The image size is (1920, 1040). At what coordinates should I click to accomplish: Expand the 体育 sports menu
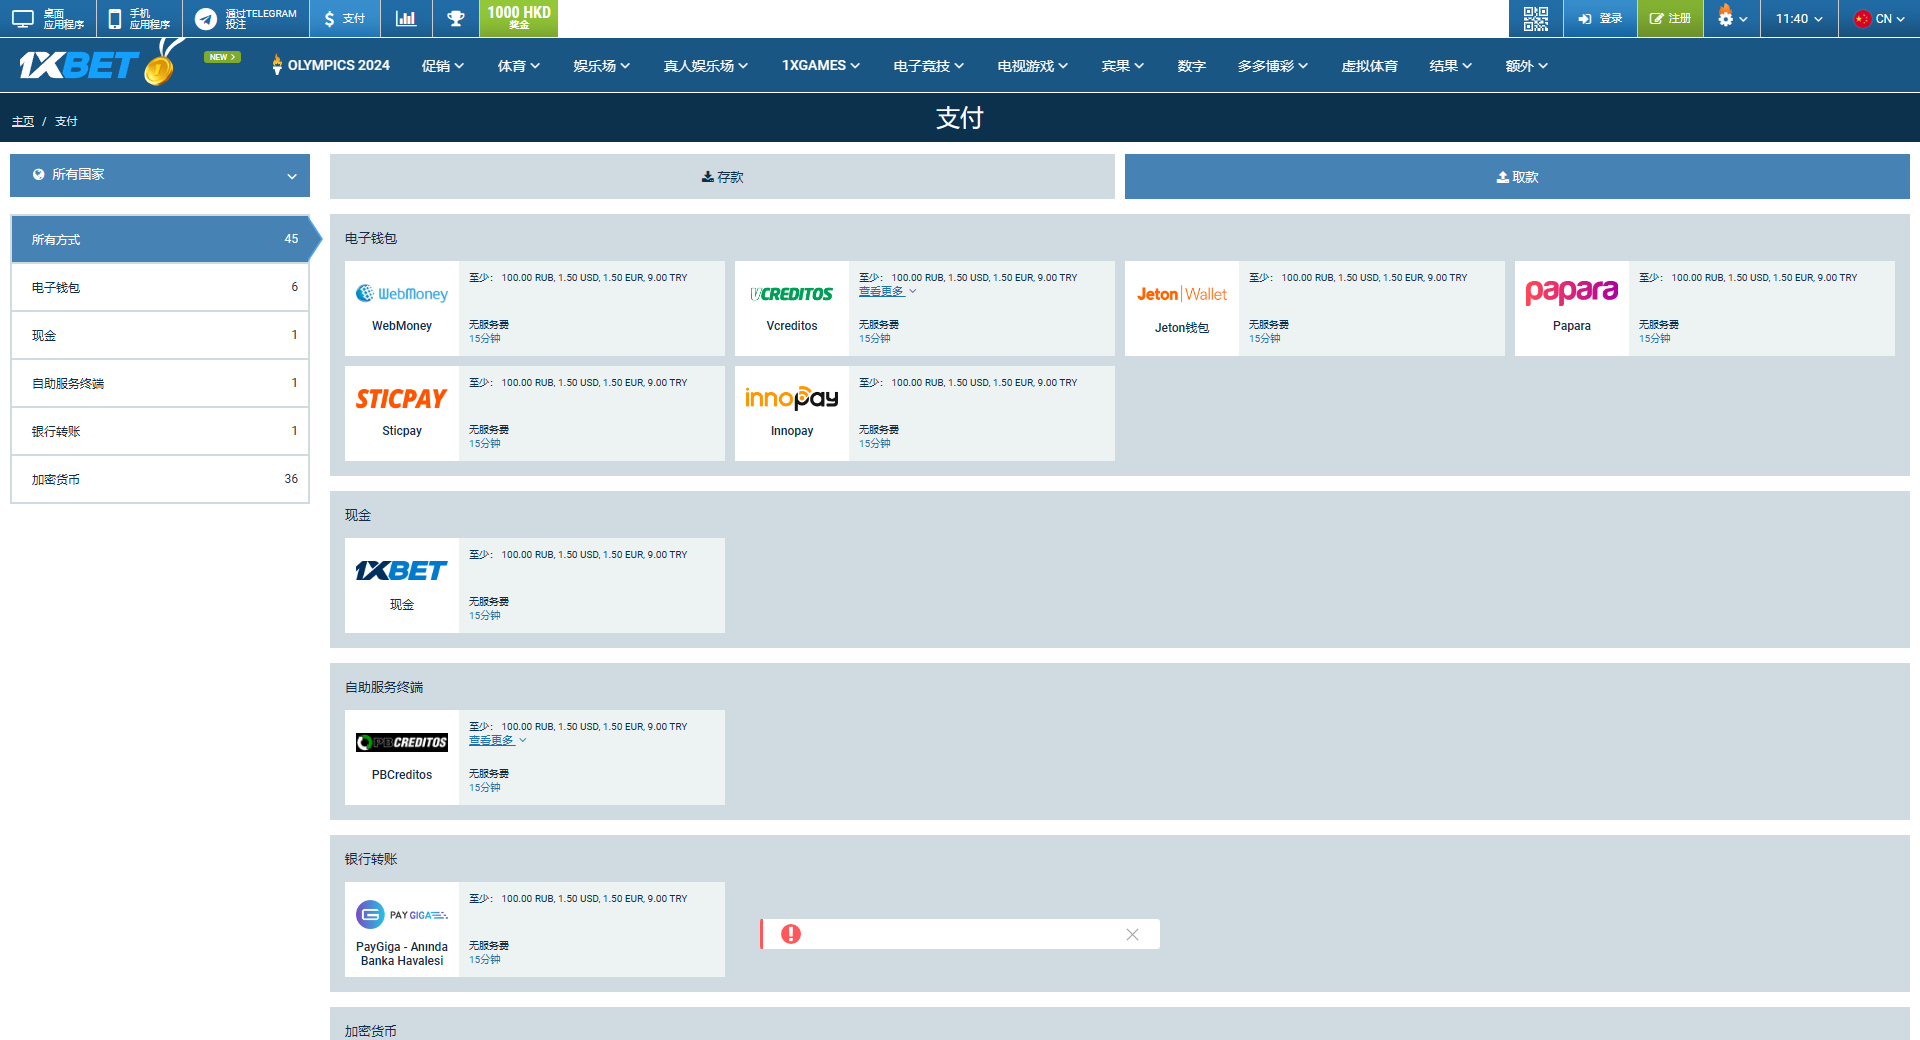519,66
